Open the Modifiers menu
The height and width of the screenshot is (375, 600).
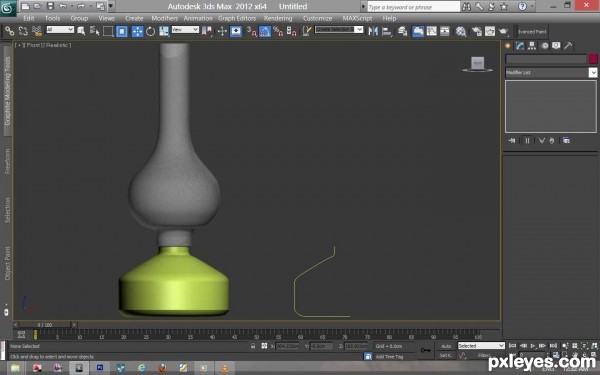pyautogui.click(x=165, y=18)
